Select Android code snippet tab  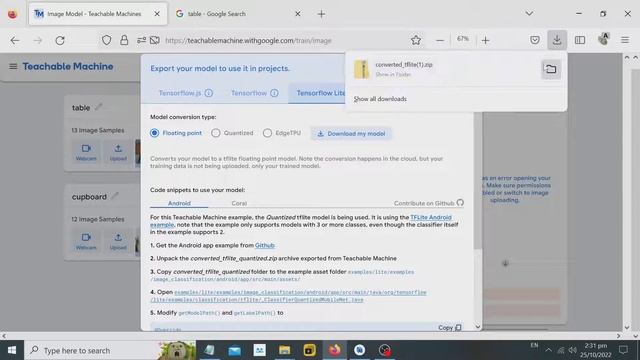click(179, 203)
